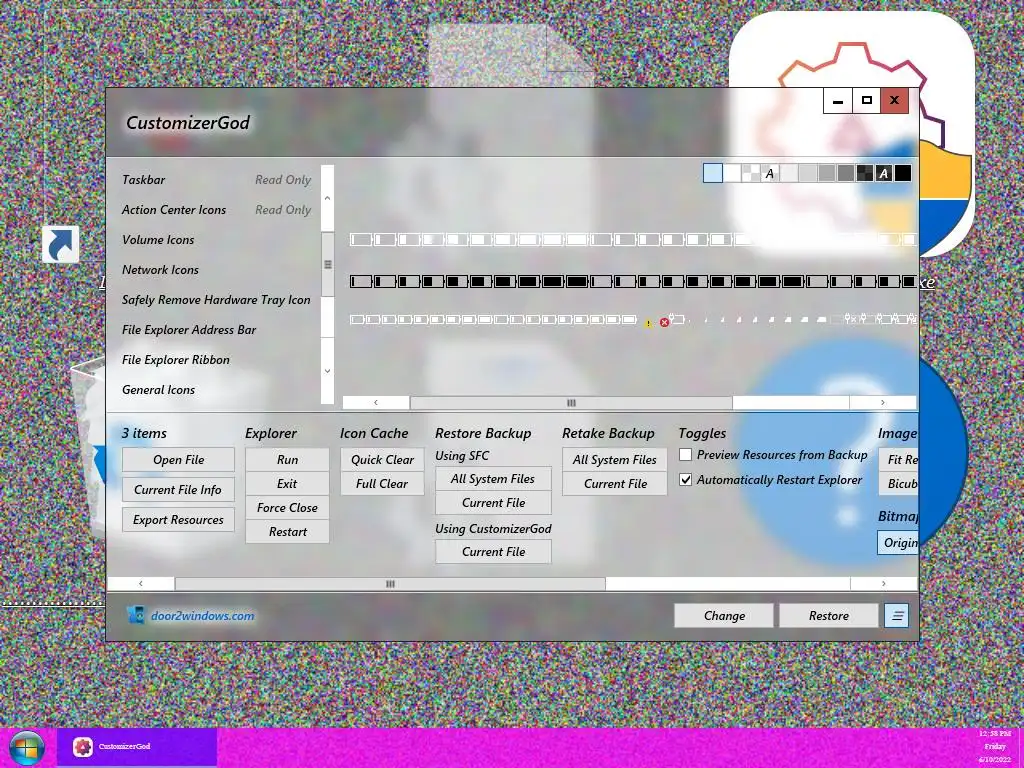1024x768 pixels.
Task: Click the CustomizerGod taskbar icon
Action: pyautogui.click(x=83, y=746)
